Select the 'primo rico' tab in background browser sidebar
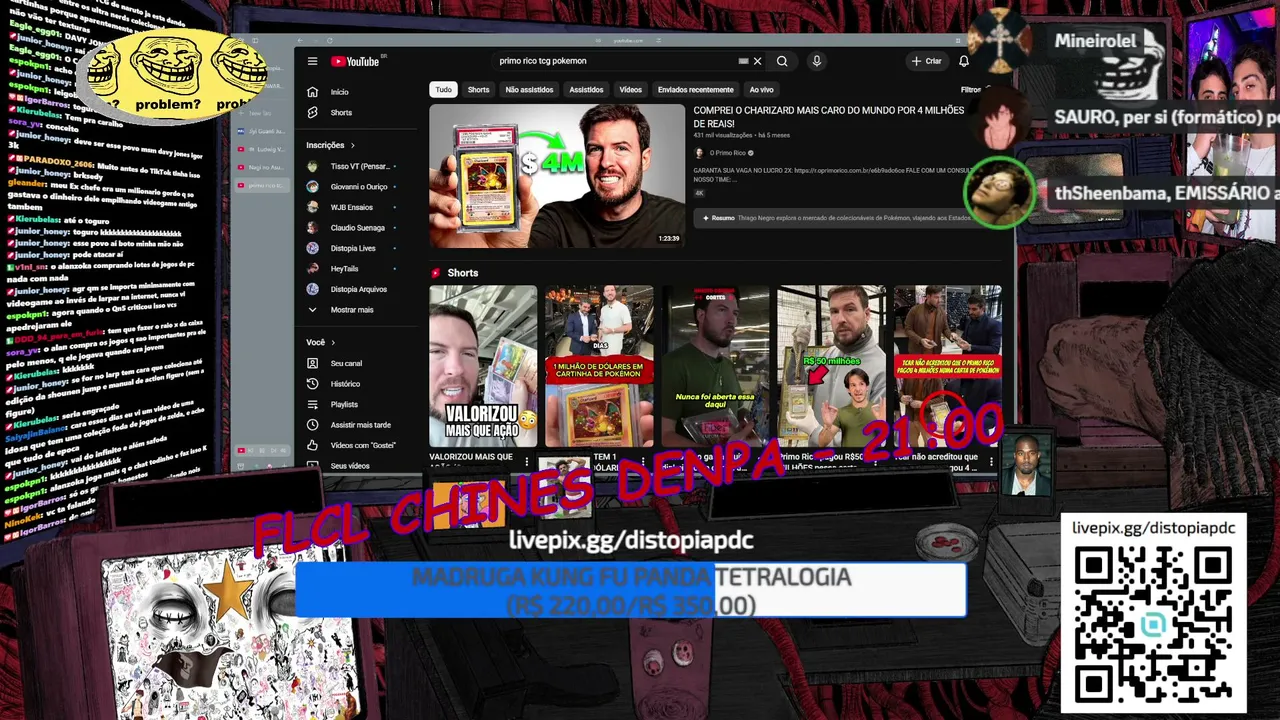The image size is (1280, 720). (262, 186)
